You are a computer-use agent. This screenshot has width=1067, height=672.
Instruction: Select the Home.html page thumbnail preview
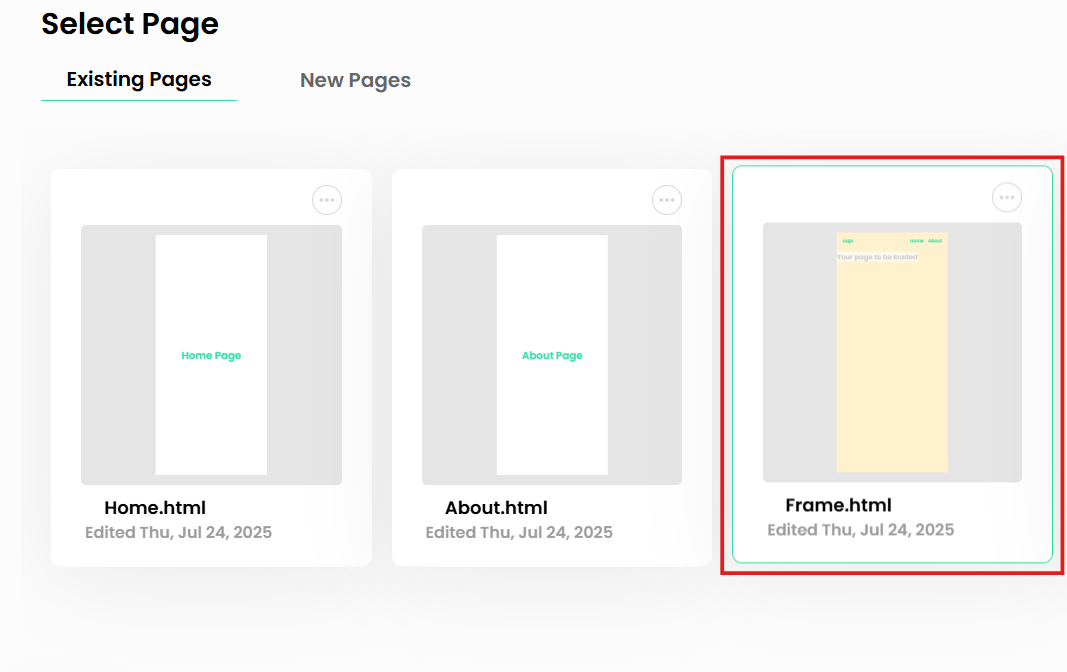[x=212, y=355]
